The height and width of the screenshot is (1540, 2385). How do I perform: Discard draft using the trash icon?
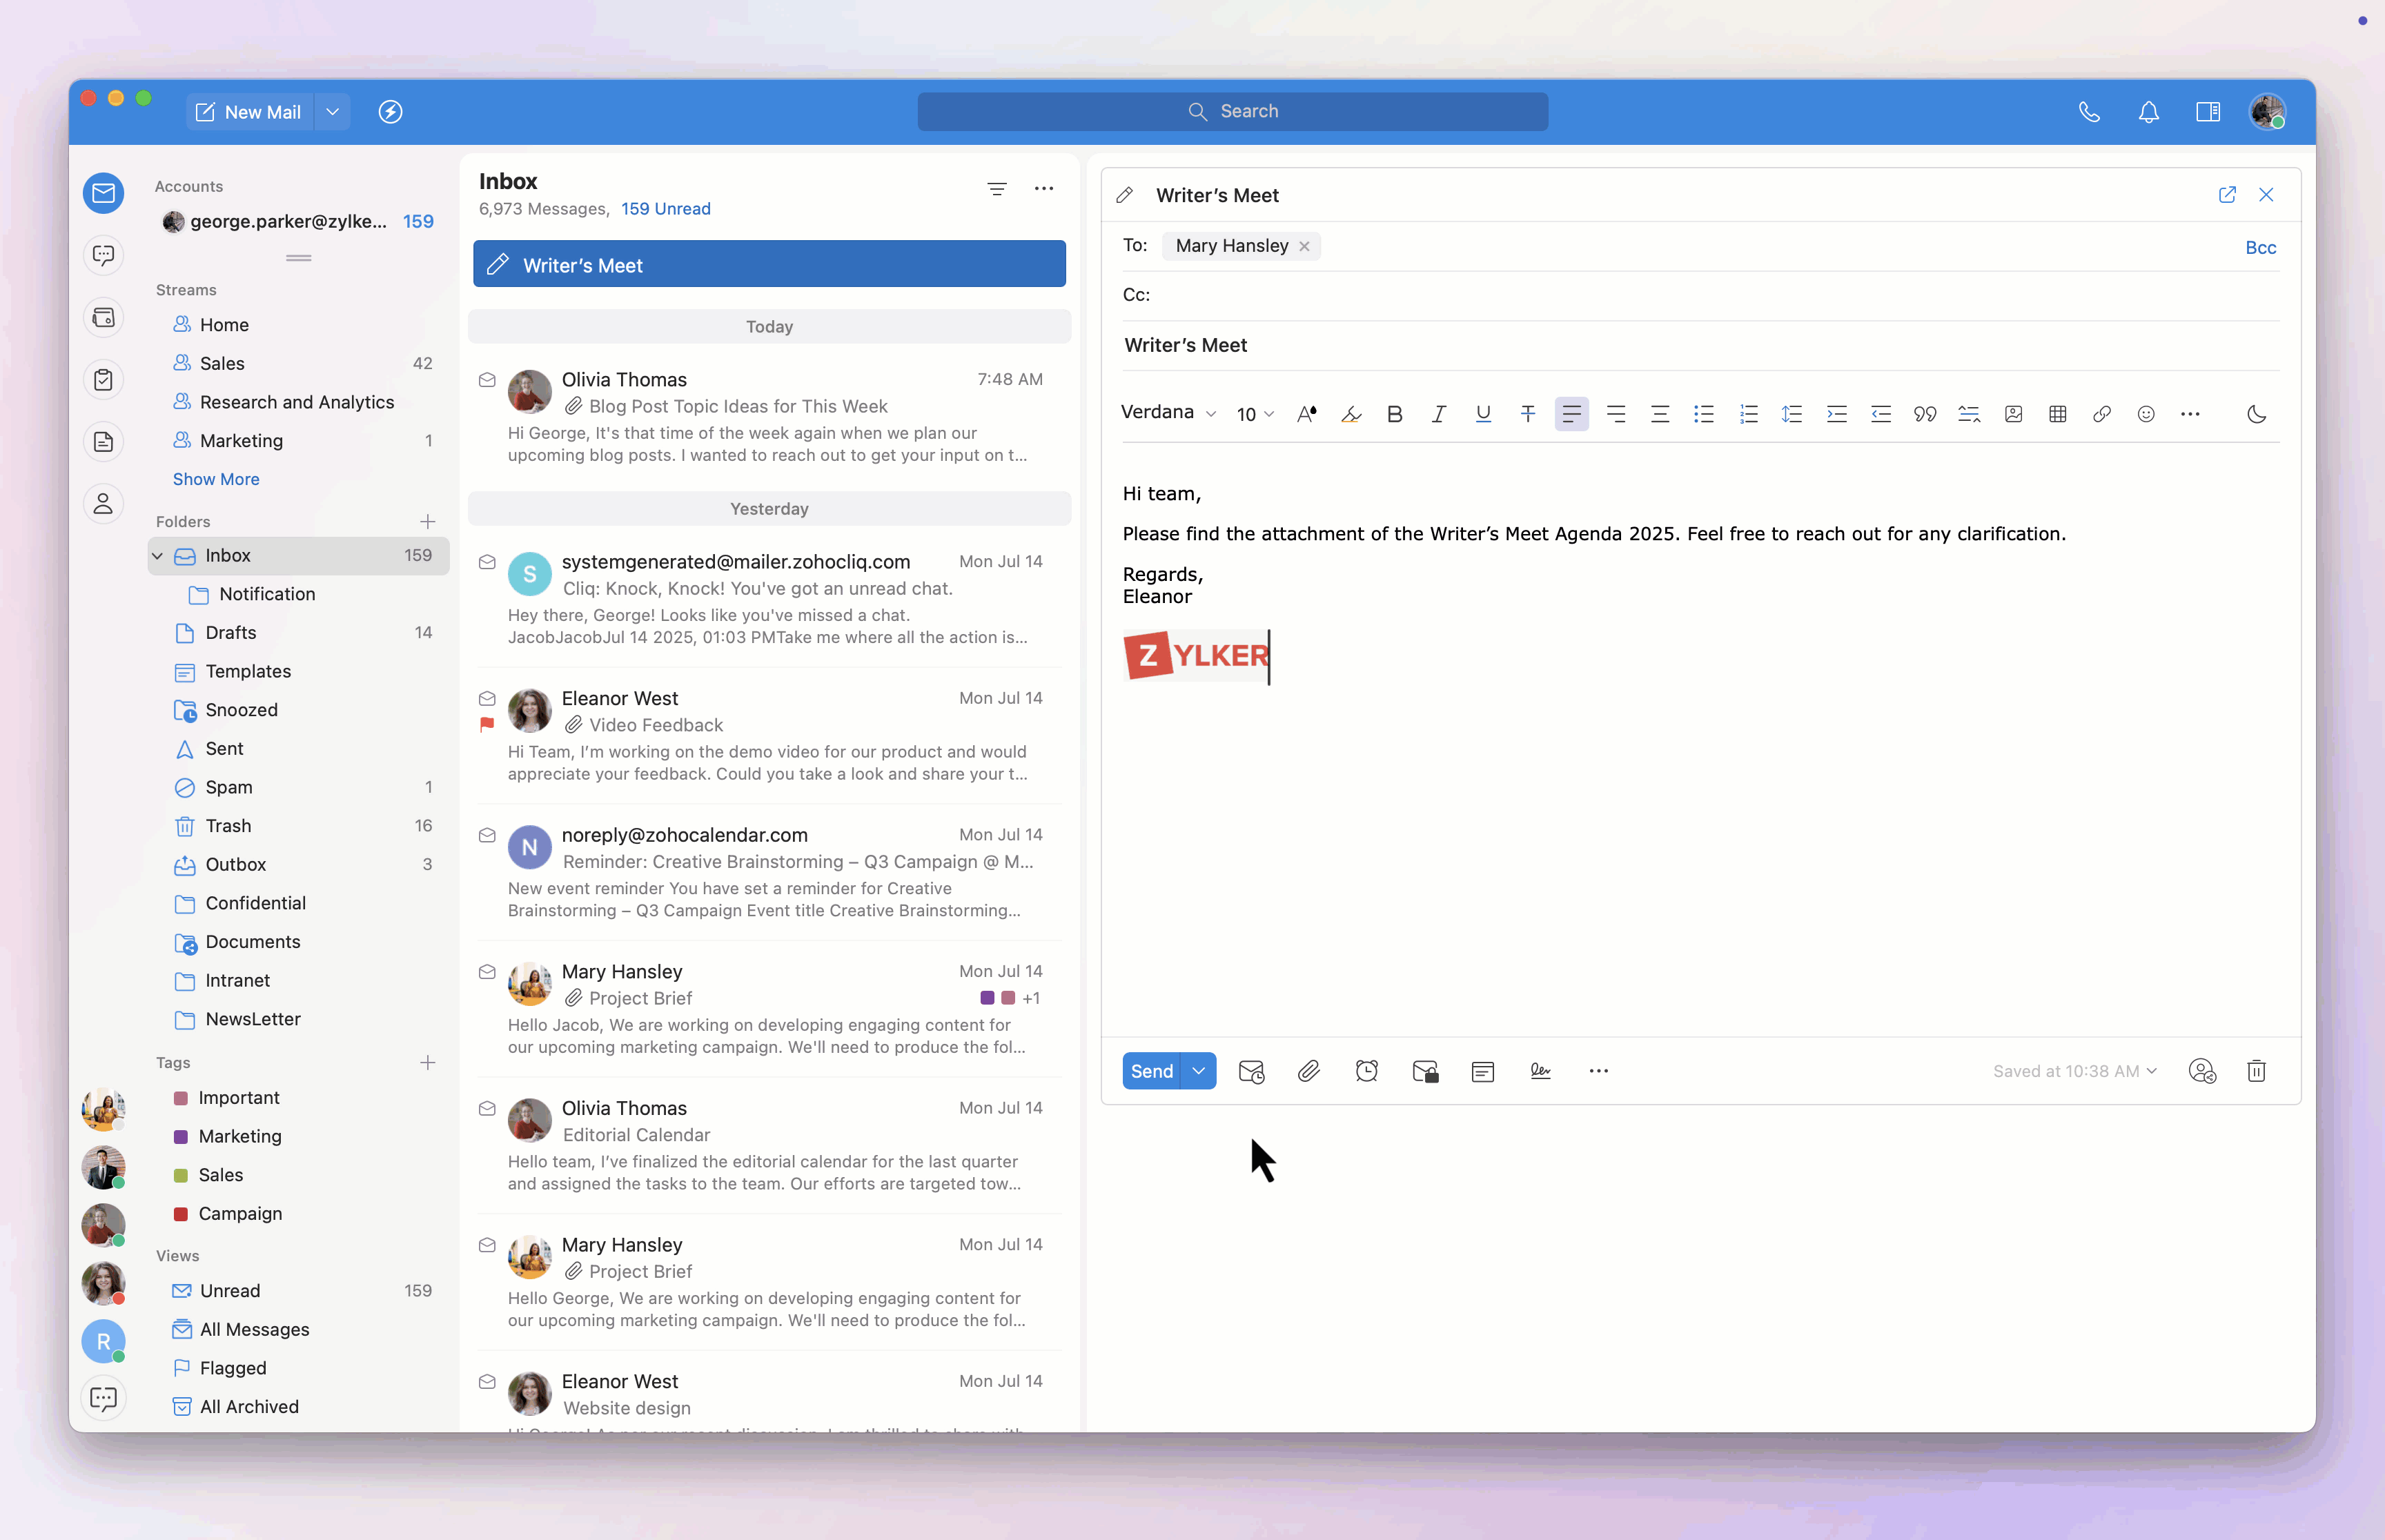(2256, 1071)
